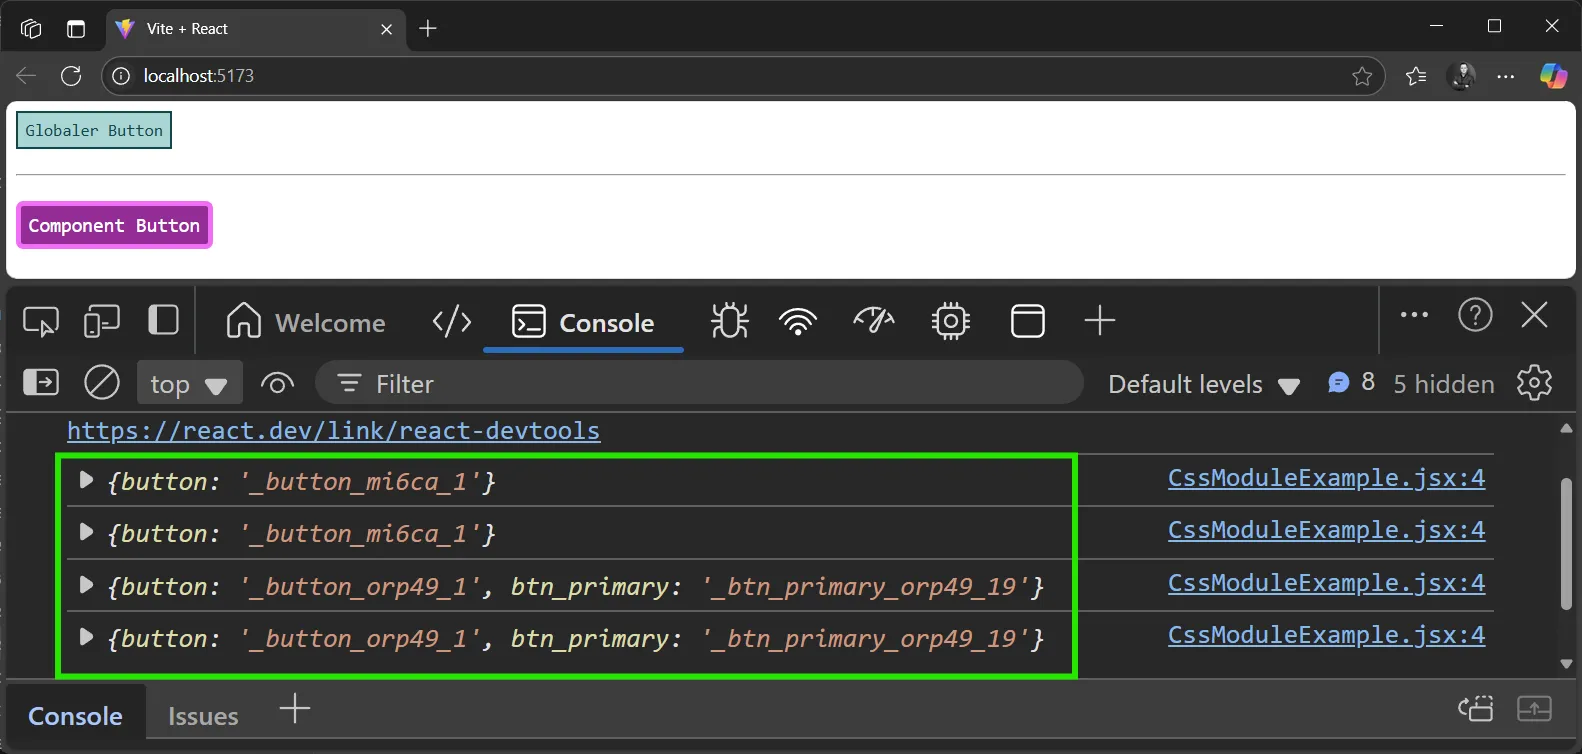
Task: Open the Application panel window icon
Action: click(x=1028, y=321)
